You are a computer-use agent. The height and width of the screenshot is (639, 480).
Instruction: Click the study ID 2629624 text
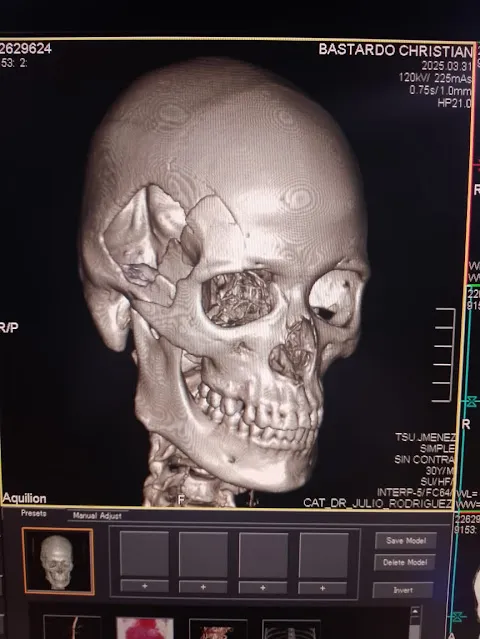click(x=26, y=48)
